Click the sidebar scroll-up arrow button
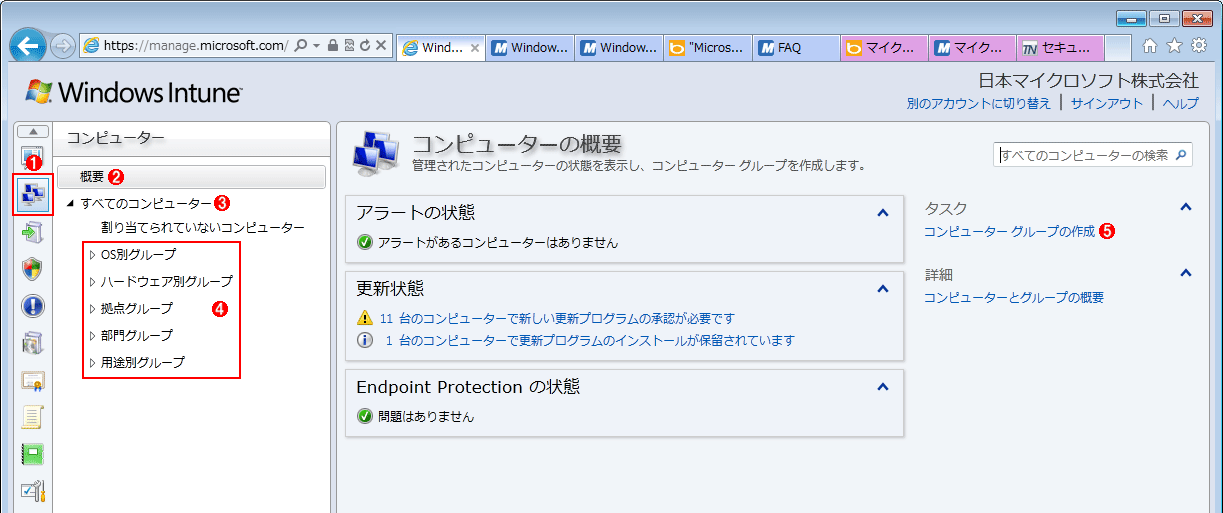Viewport: 1223px width, 513px height. [x=32, y=132]
